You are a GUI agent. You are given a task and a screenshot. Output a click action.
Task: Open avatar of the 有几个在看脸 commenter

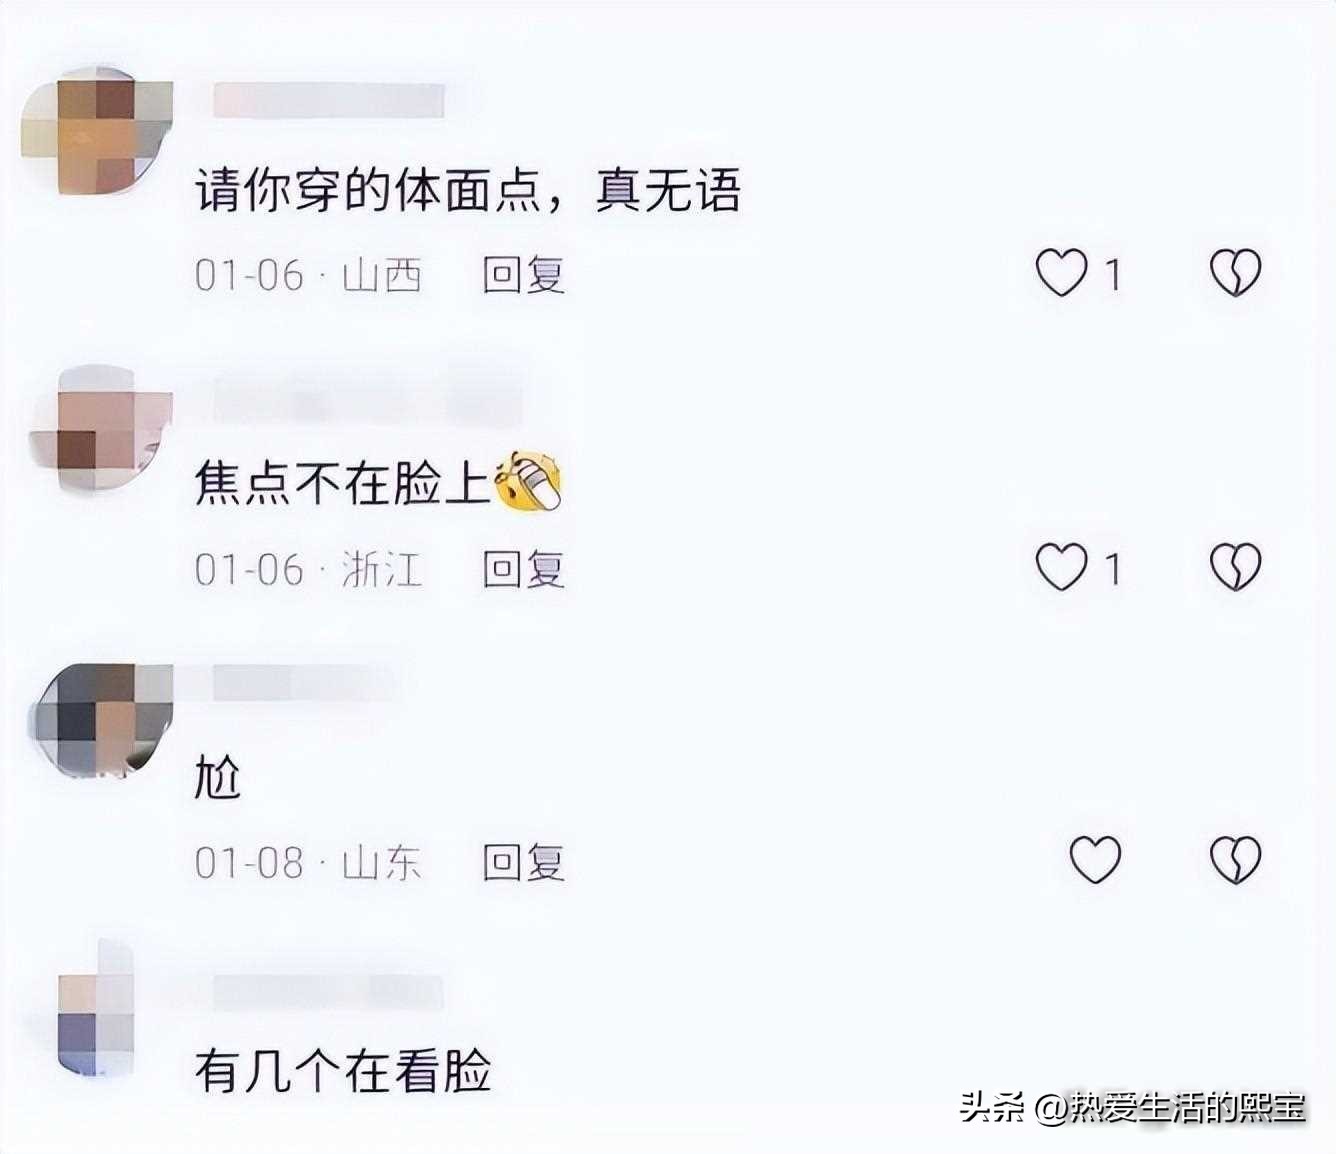tap(95, 1010)
